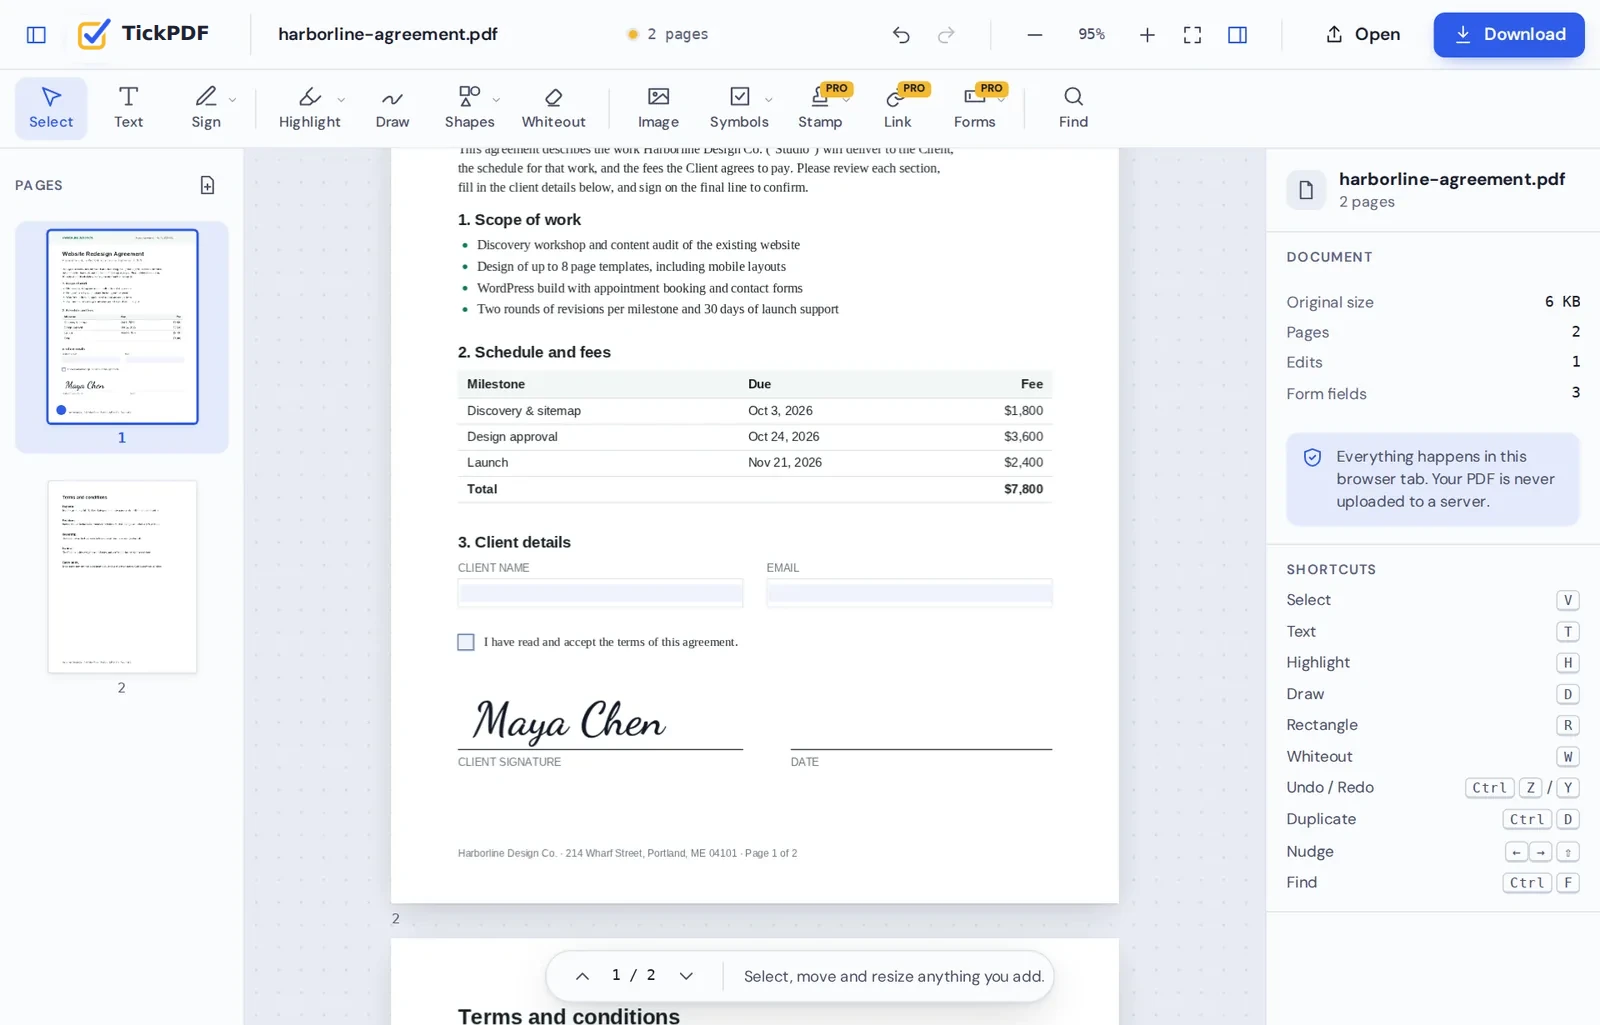The height and width of the screenshot is (1025, 1600).
Task: Select the page 1 thumbnail
Action: click(122, 327)
